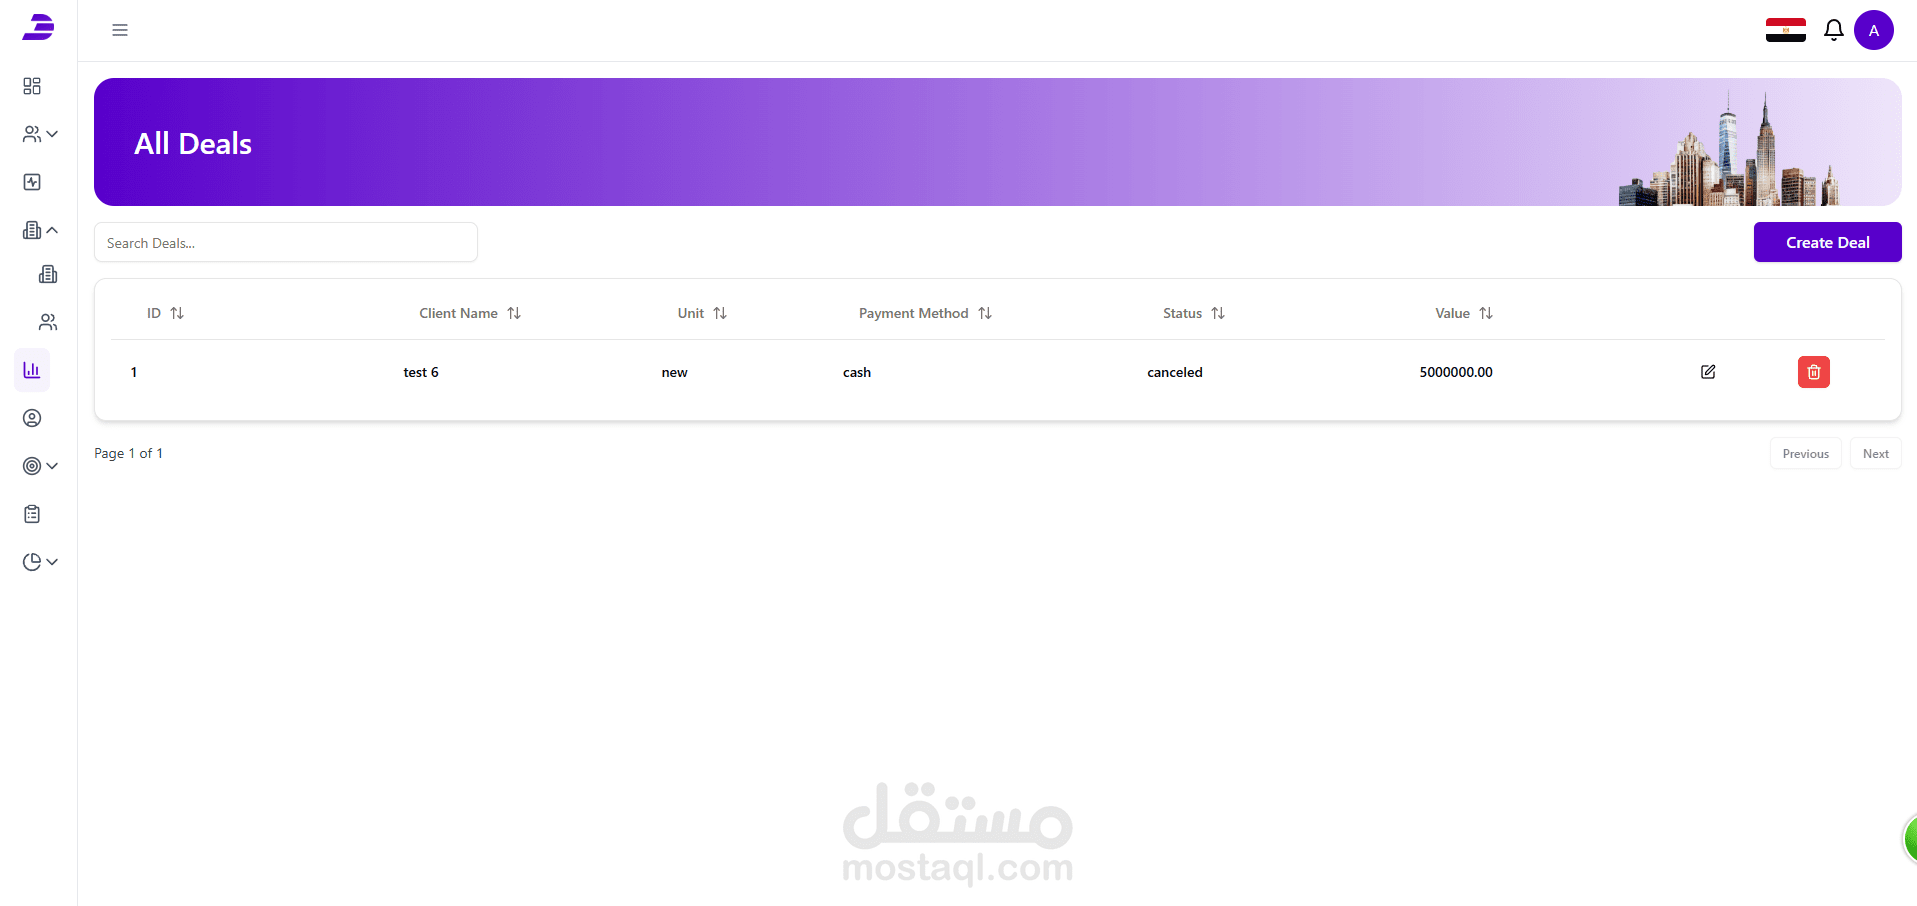The height and width of the screenshot is (906, 1917).
Task: Open the users group sidebar icon
Action: click(32, 134)
